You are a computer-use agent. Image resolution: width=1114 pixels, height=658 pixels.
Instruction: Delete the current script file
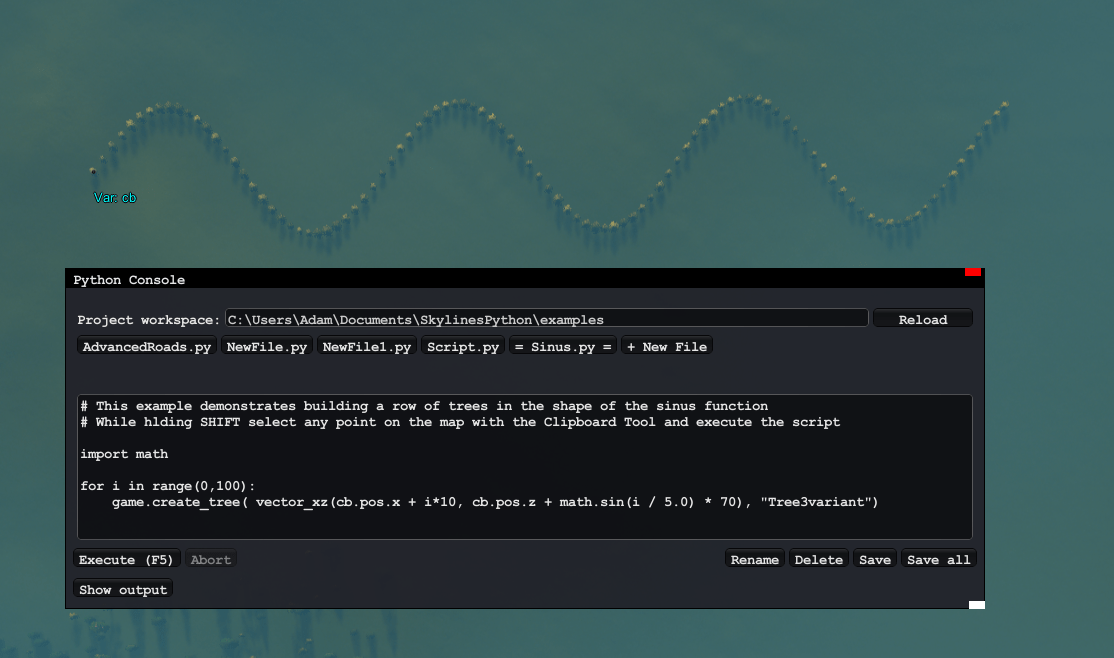coord(818,560)
